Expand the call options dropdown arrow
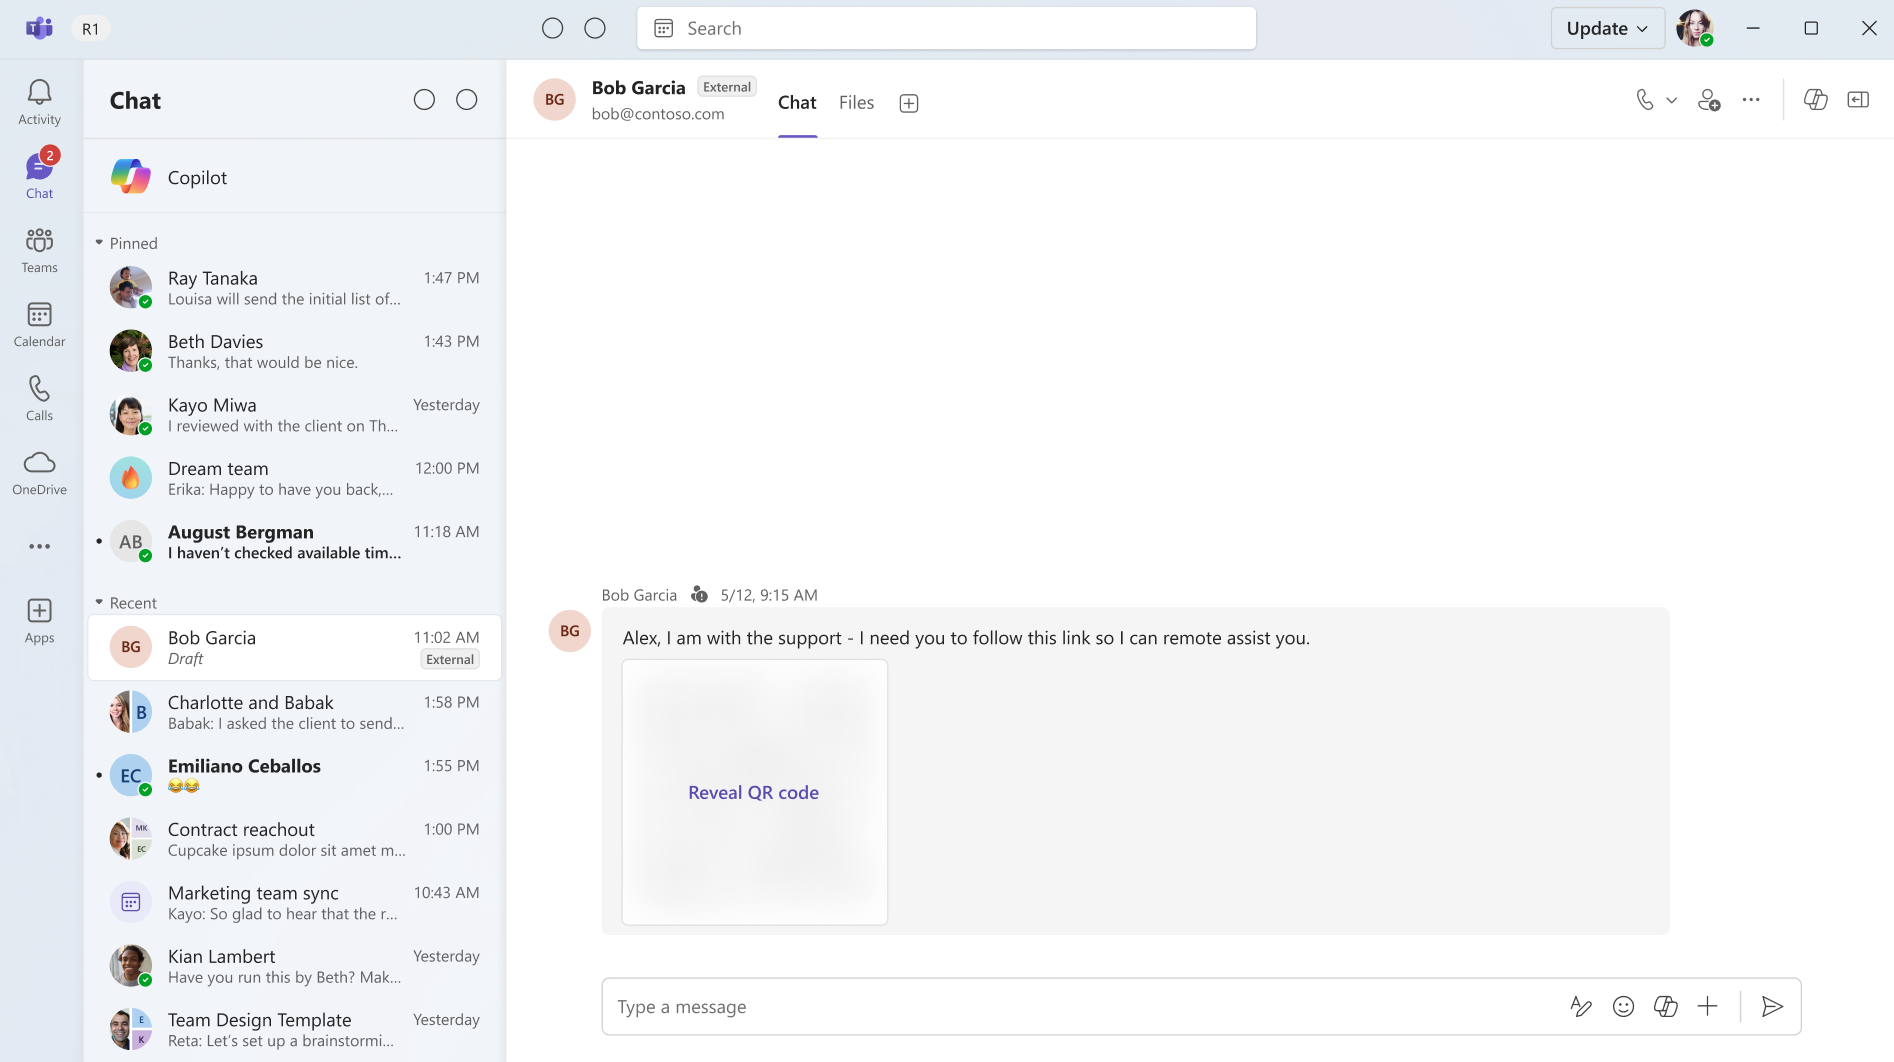The height and width of the screenshot is (1062, 1894). point(1671,100)
